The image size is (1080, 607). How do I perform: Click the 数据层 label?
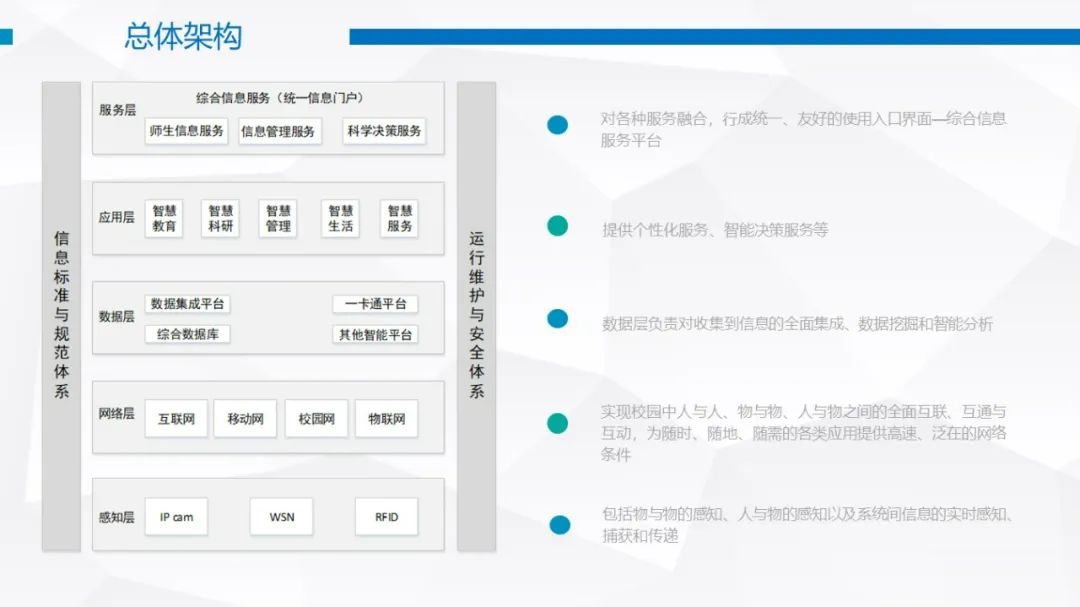[x=116, y=317]
